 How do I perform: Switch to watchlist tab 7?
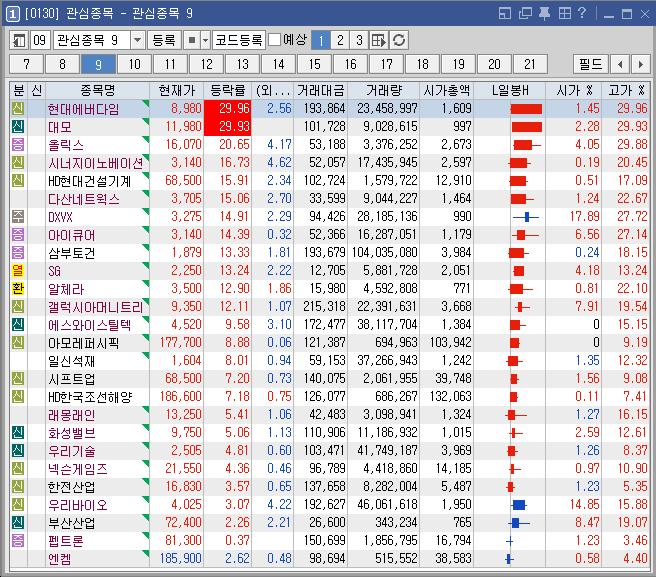(x=26, y=64)
